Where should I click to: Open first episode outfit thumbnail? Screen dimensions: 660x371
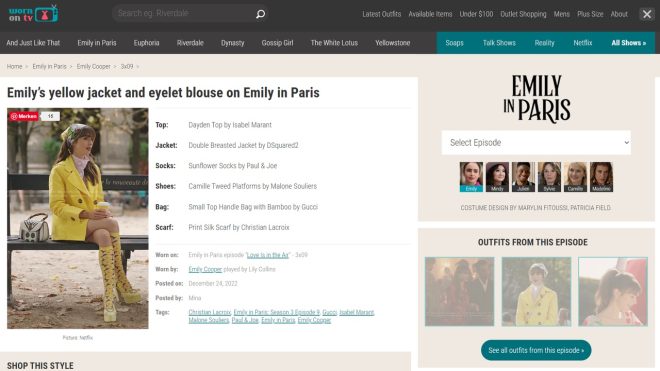(460, 291)
